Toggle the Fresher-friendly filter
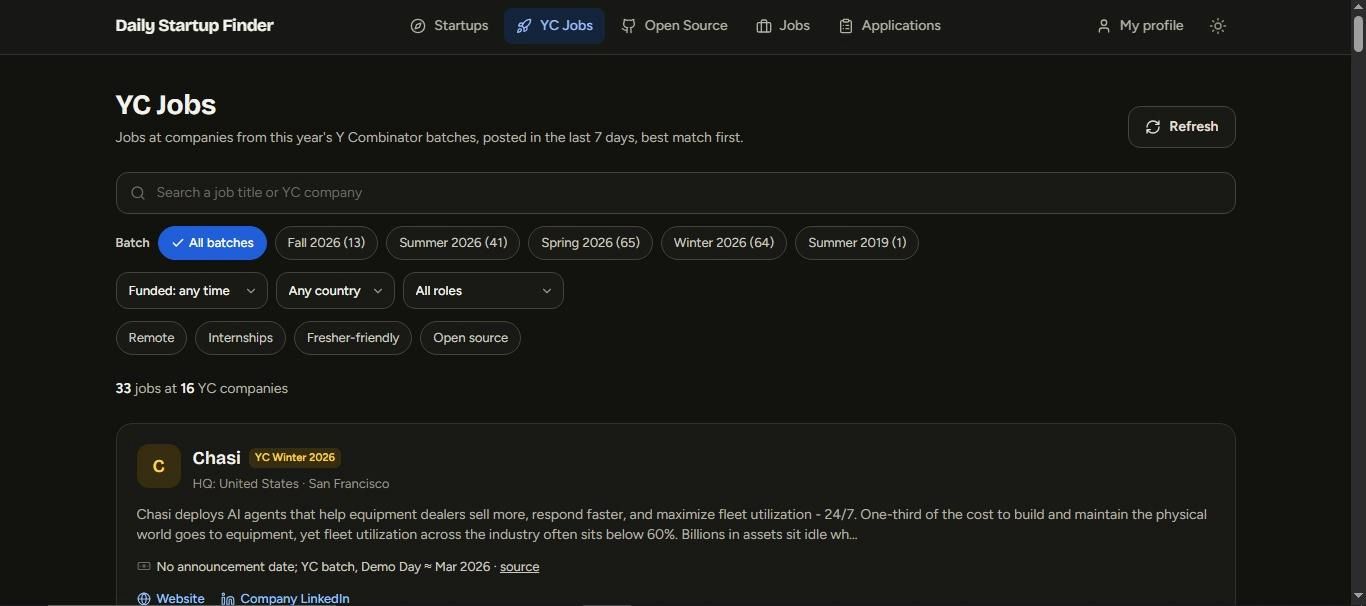1366x606 pixels. pos(353,338)
